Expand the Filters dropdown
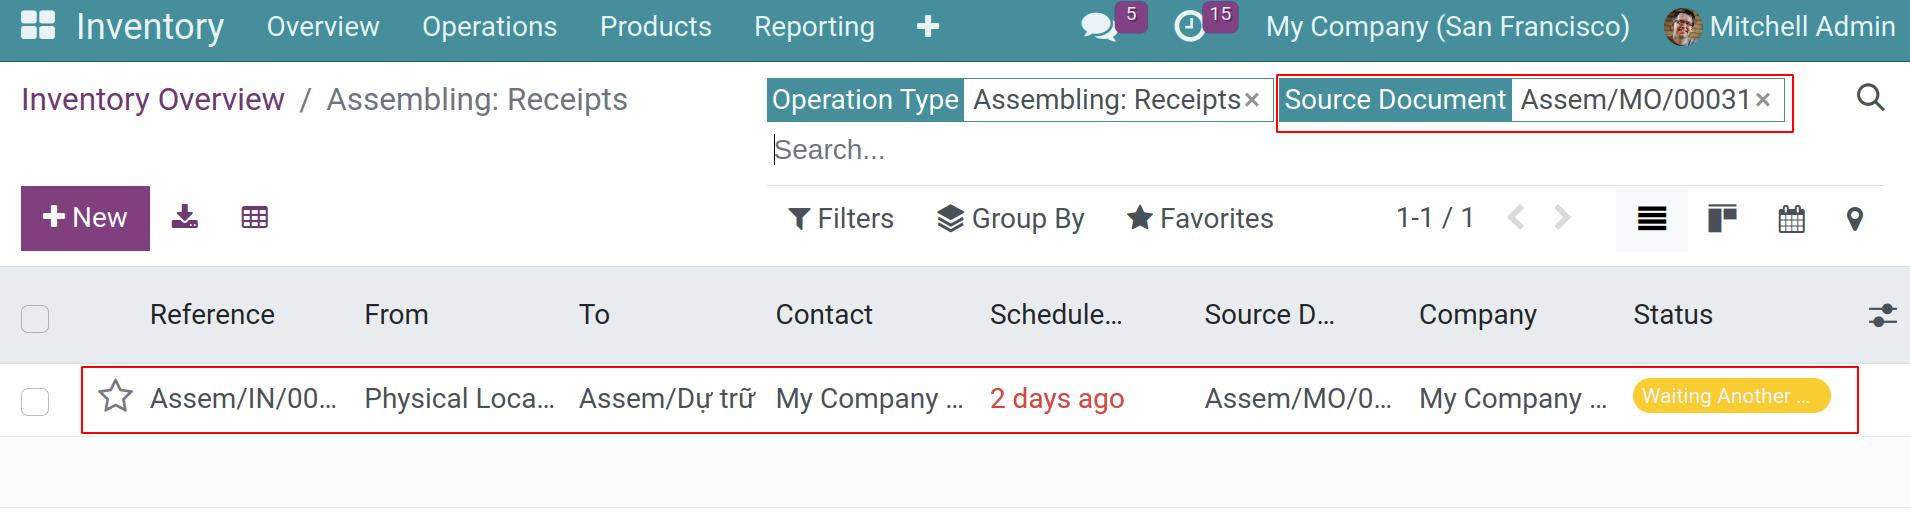Image resolution: width=1910 pixels, height=512 pixels. (x=841, y=218)
